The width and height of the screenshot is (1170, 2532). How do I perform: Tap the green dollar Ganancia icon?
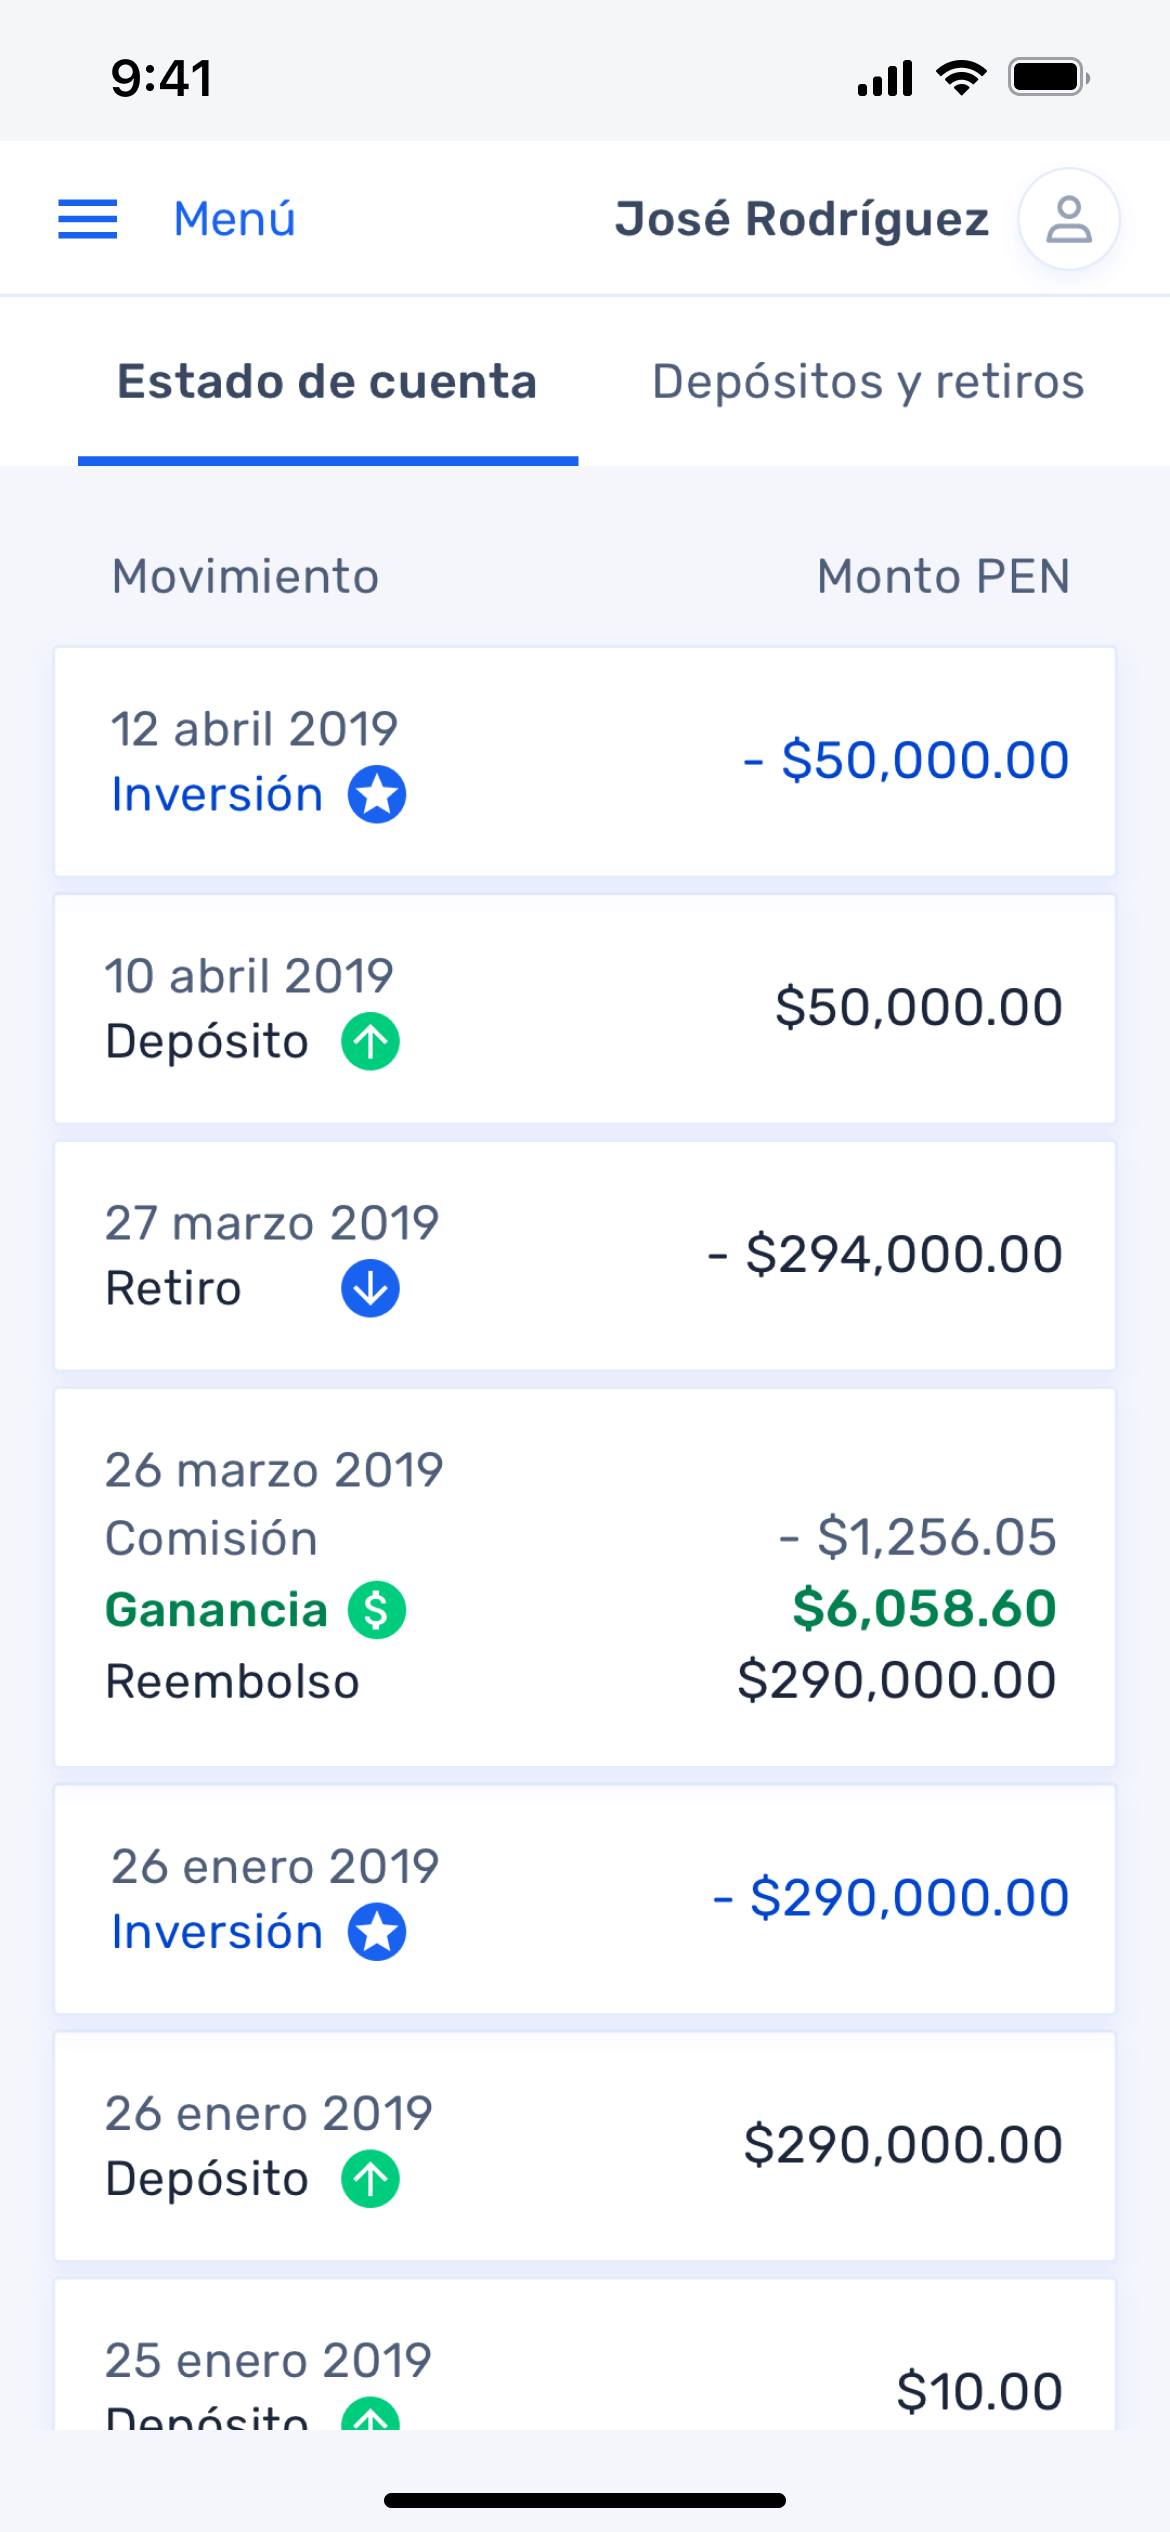click(x=377, y=1610)
